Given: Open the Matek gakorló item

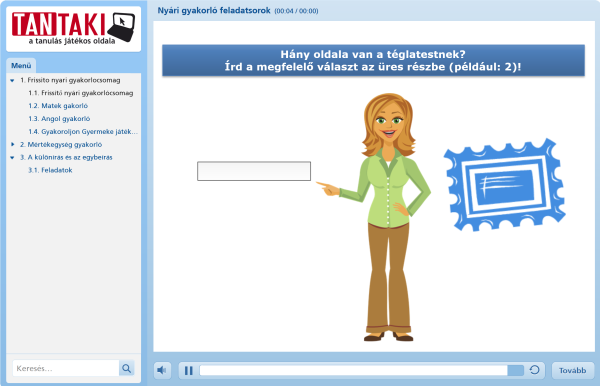Looking at the screenshot, I should [x=58, y=106].
